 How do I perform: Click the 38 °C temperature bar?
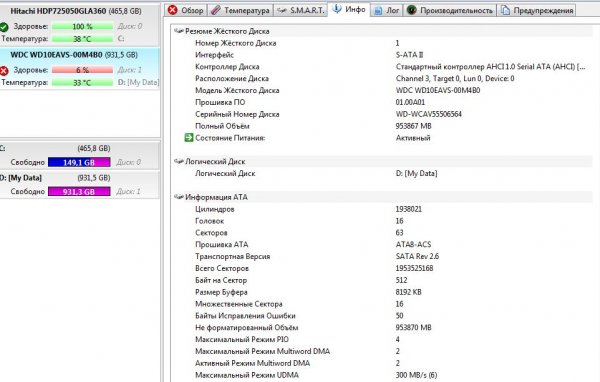click(x=82, y=39)
